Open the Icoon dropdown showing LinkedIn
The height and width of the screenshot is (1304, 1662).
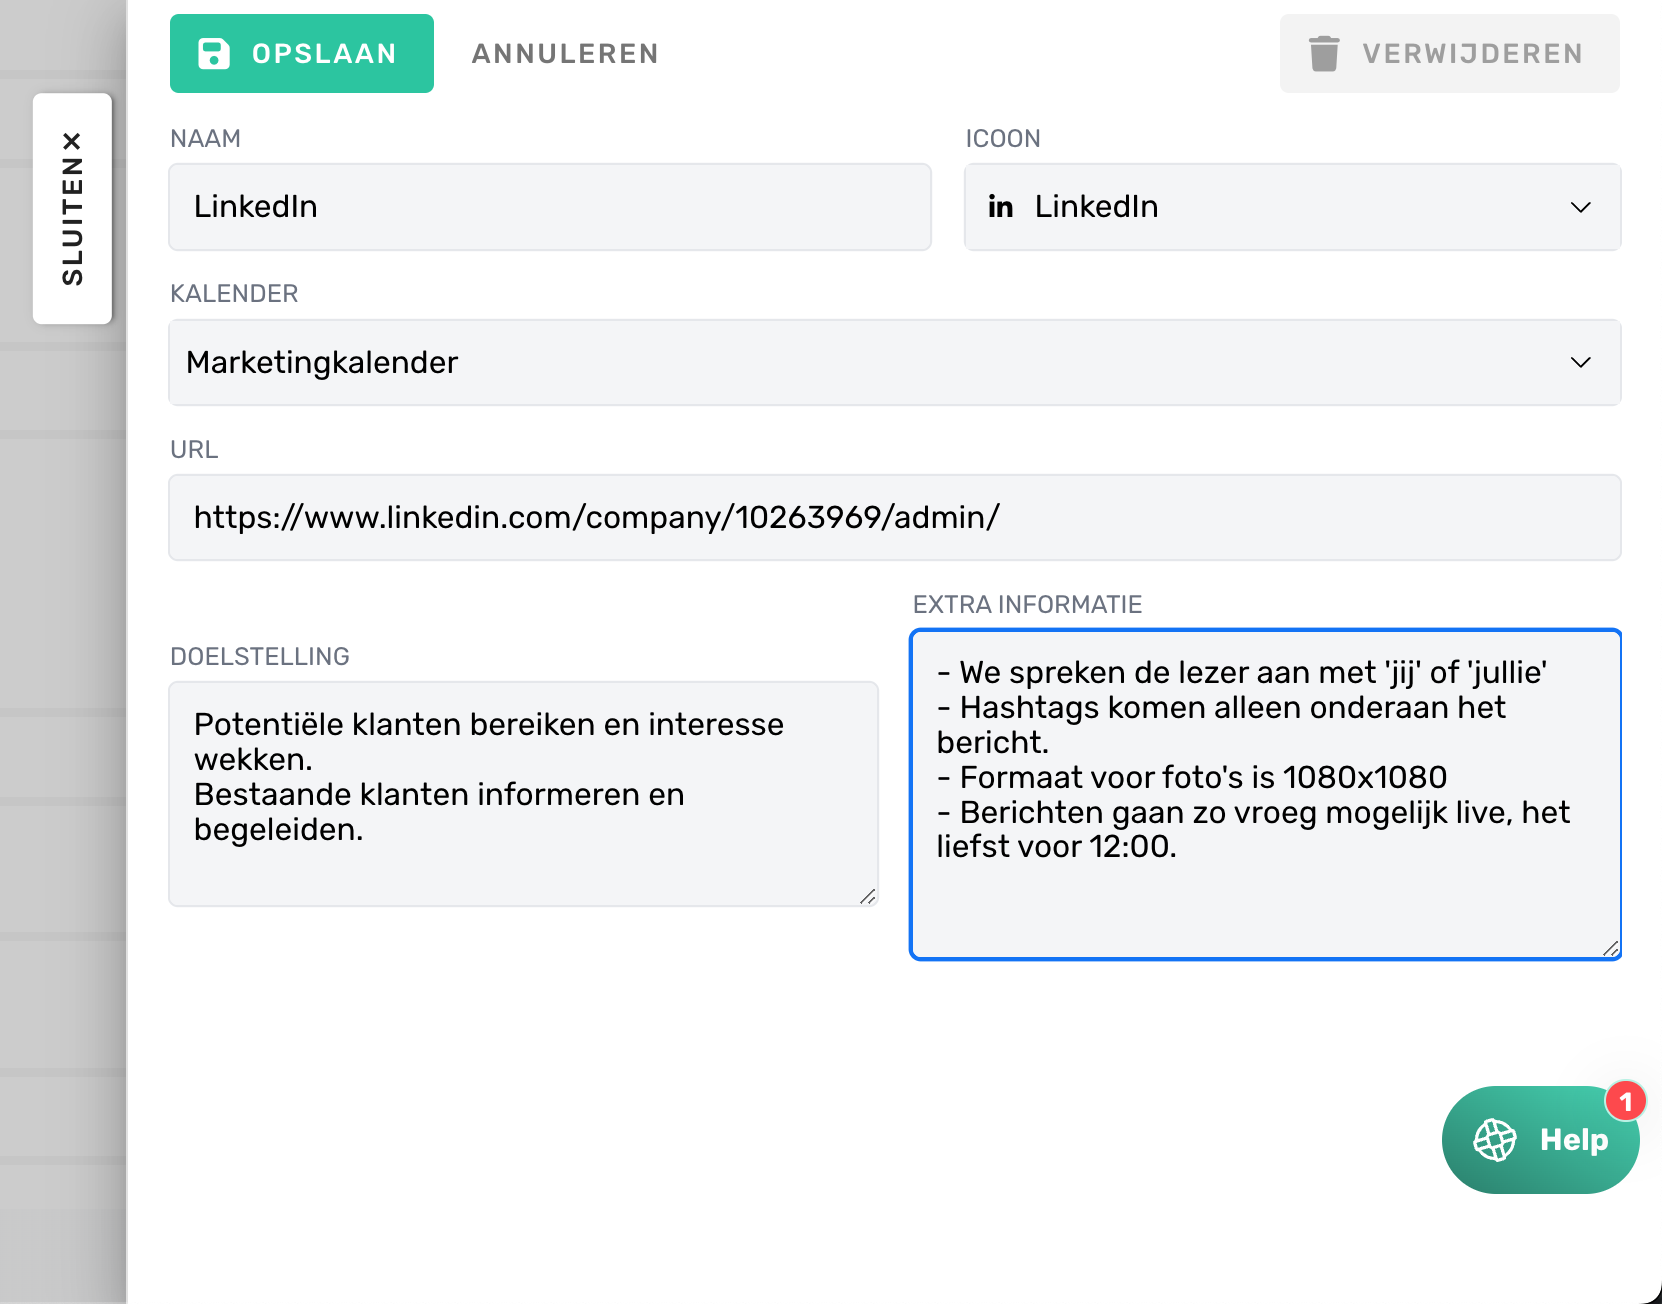click(x=1292, y=207)
